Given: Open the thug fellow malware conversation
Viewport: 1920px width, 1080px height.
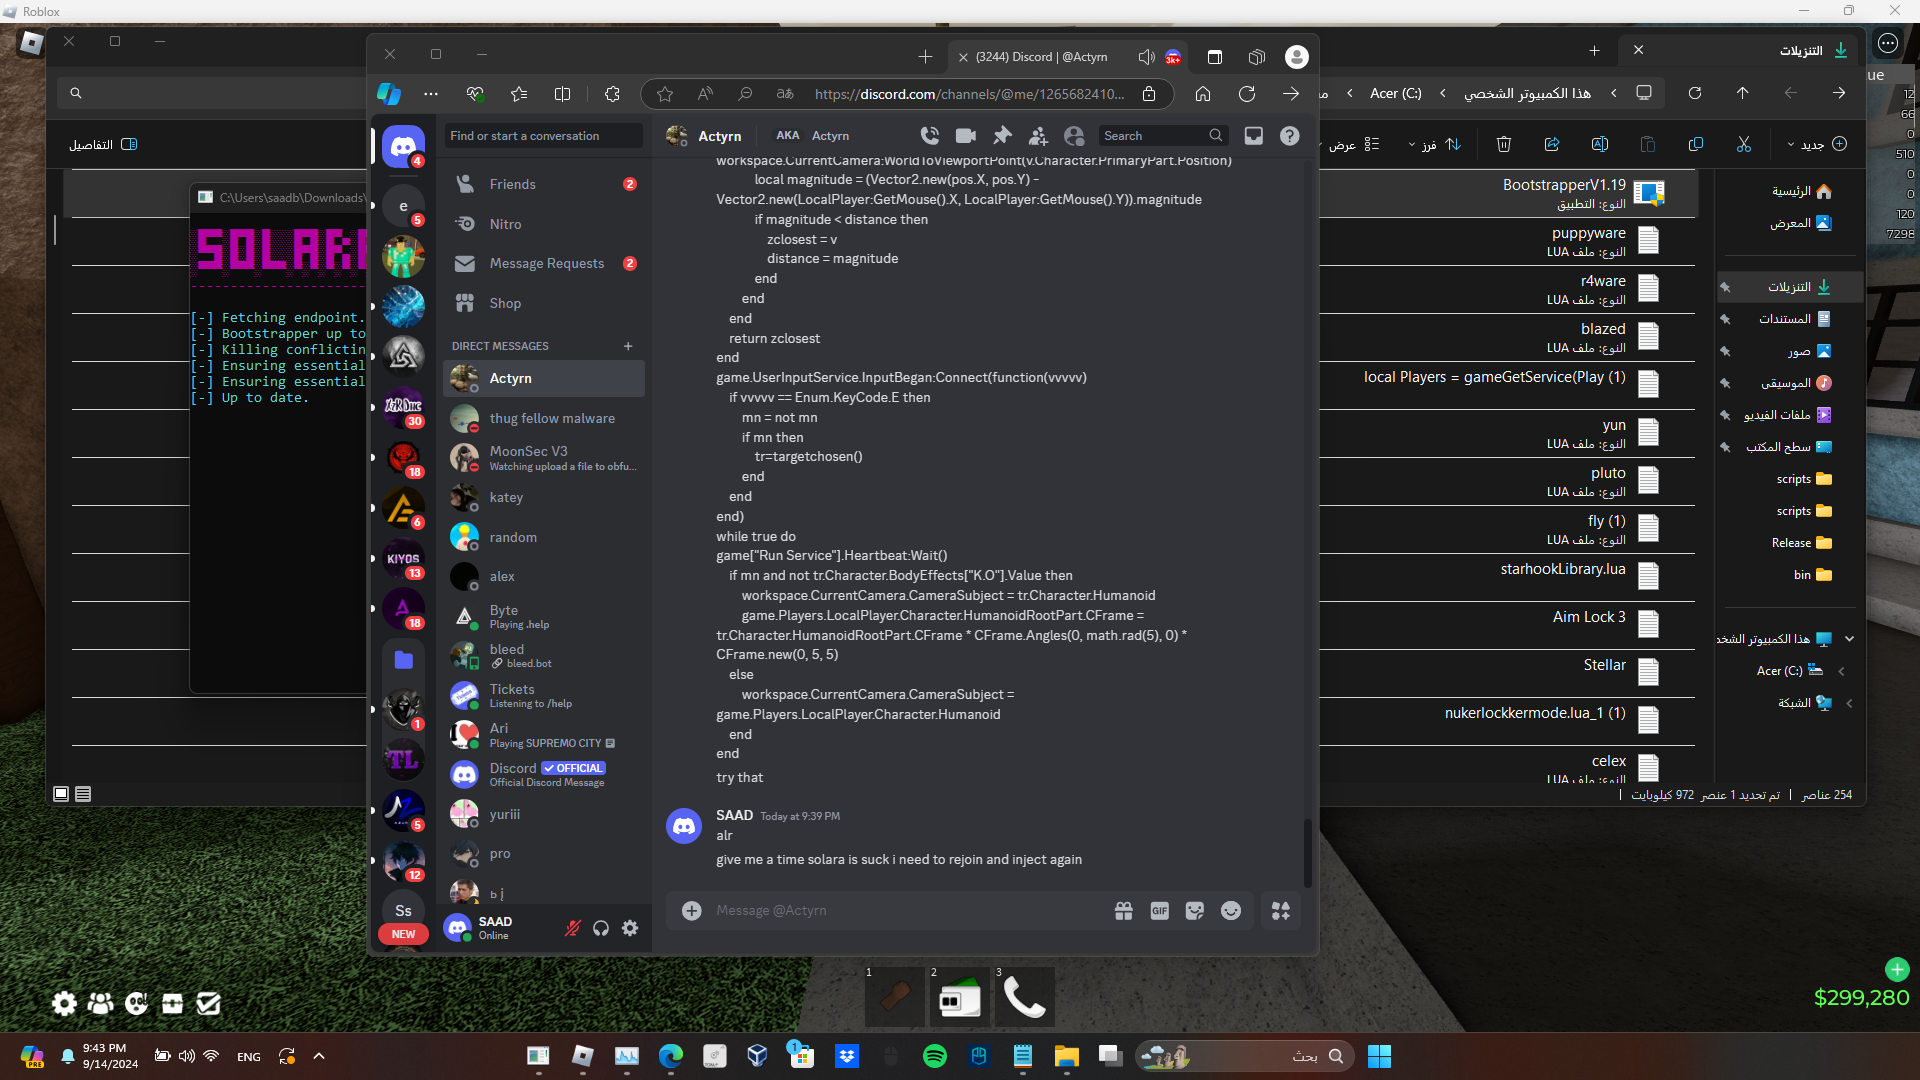Looking at the screenshot, I should pyautogui.click(x=552, y=419).
